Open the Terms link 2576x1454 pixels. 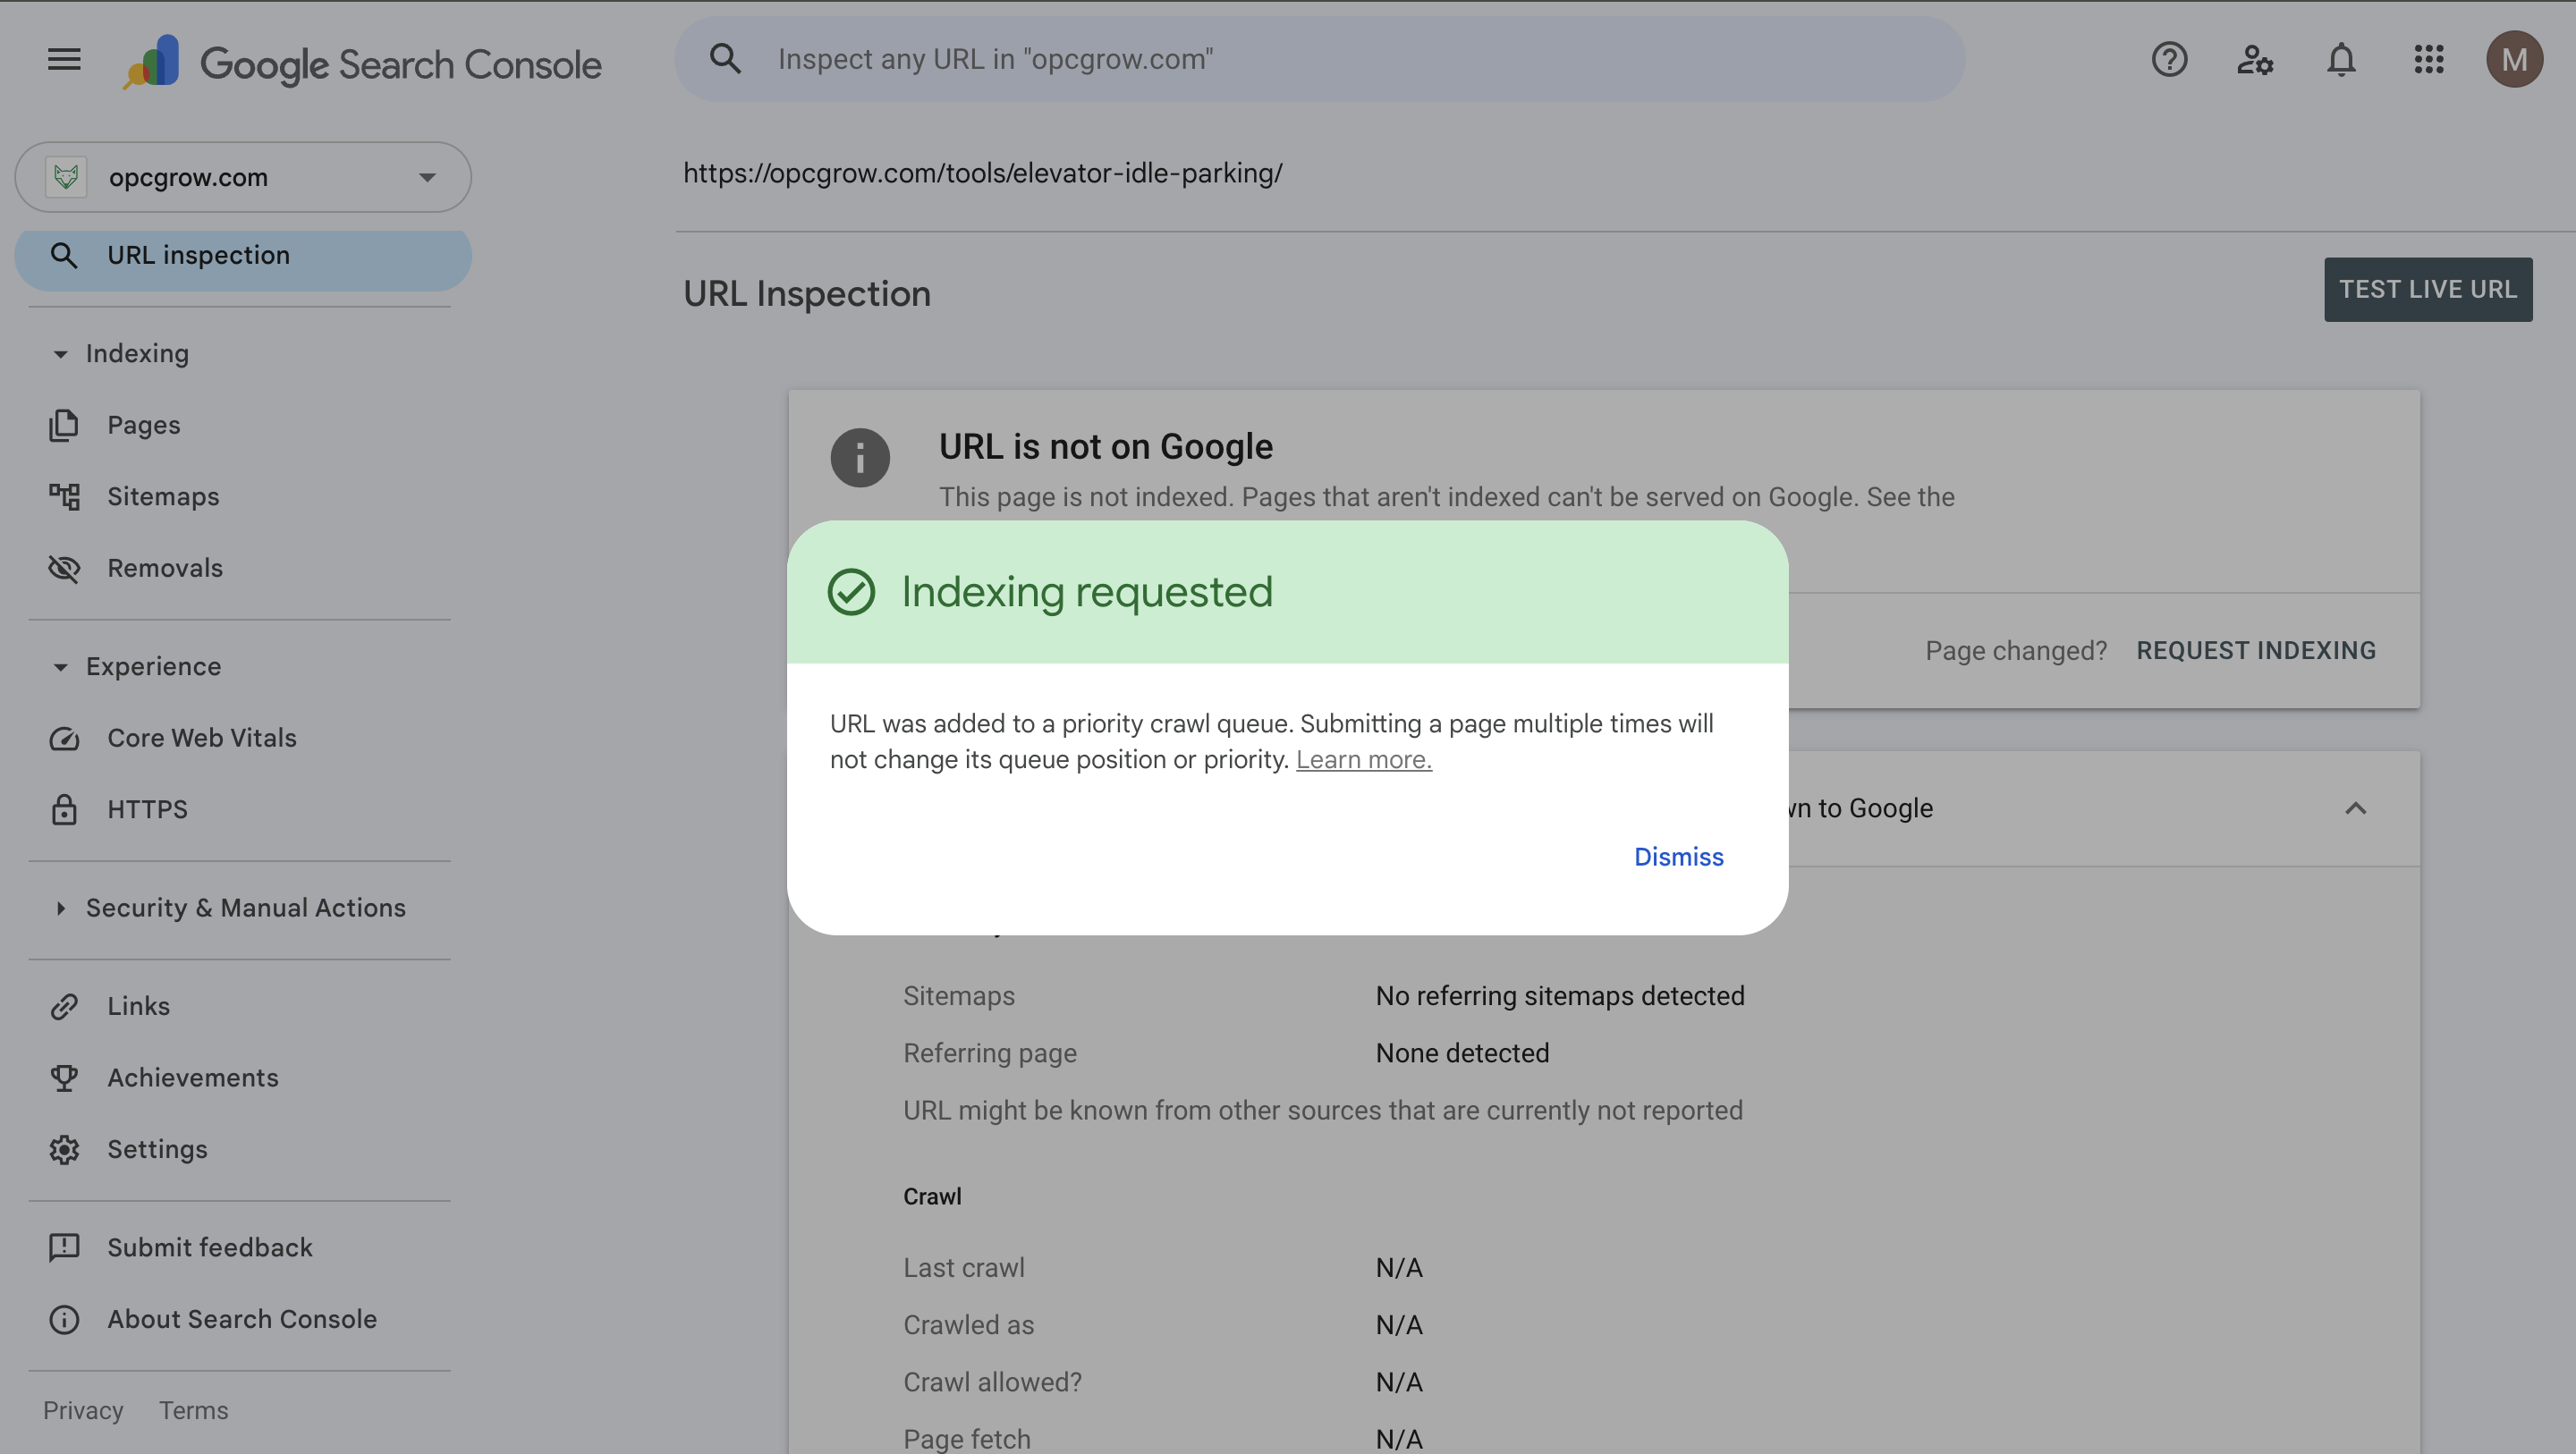(194, 1411)
